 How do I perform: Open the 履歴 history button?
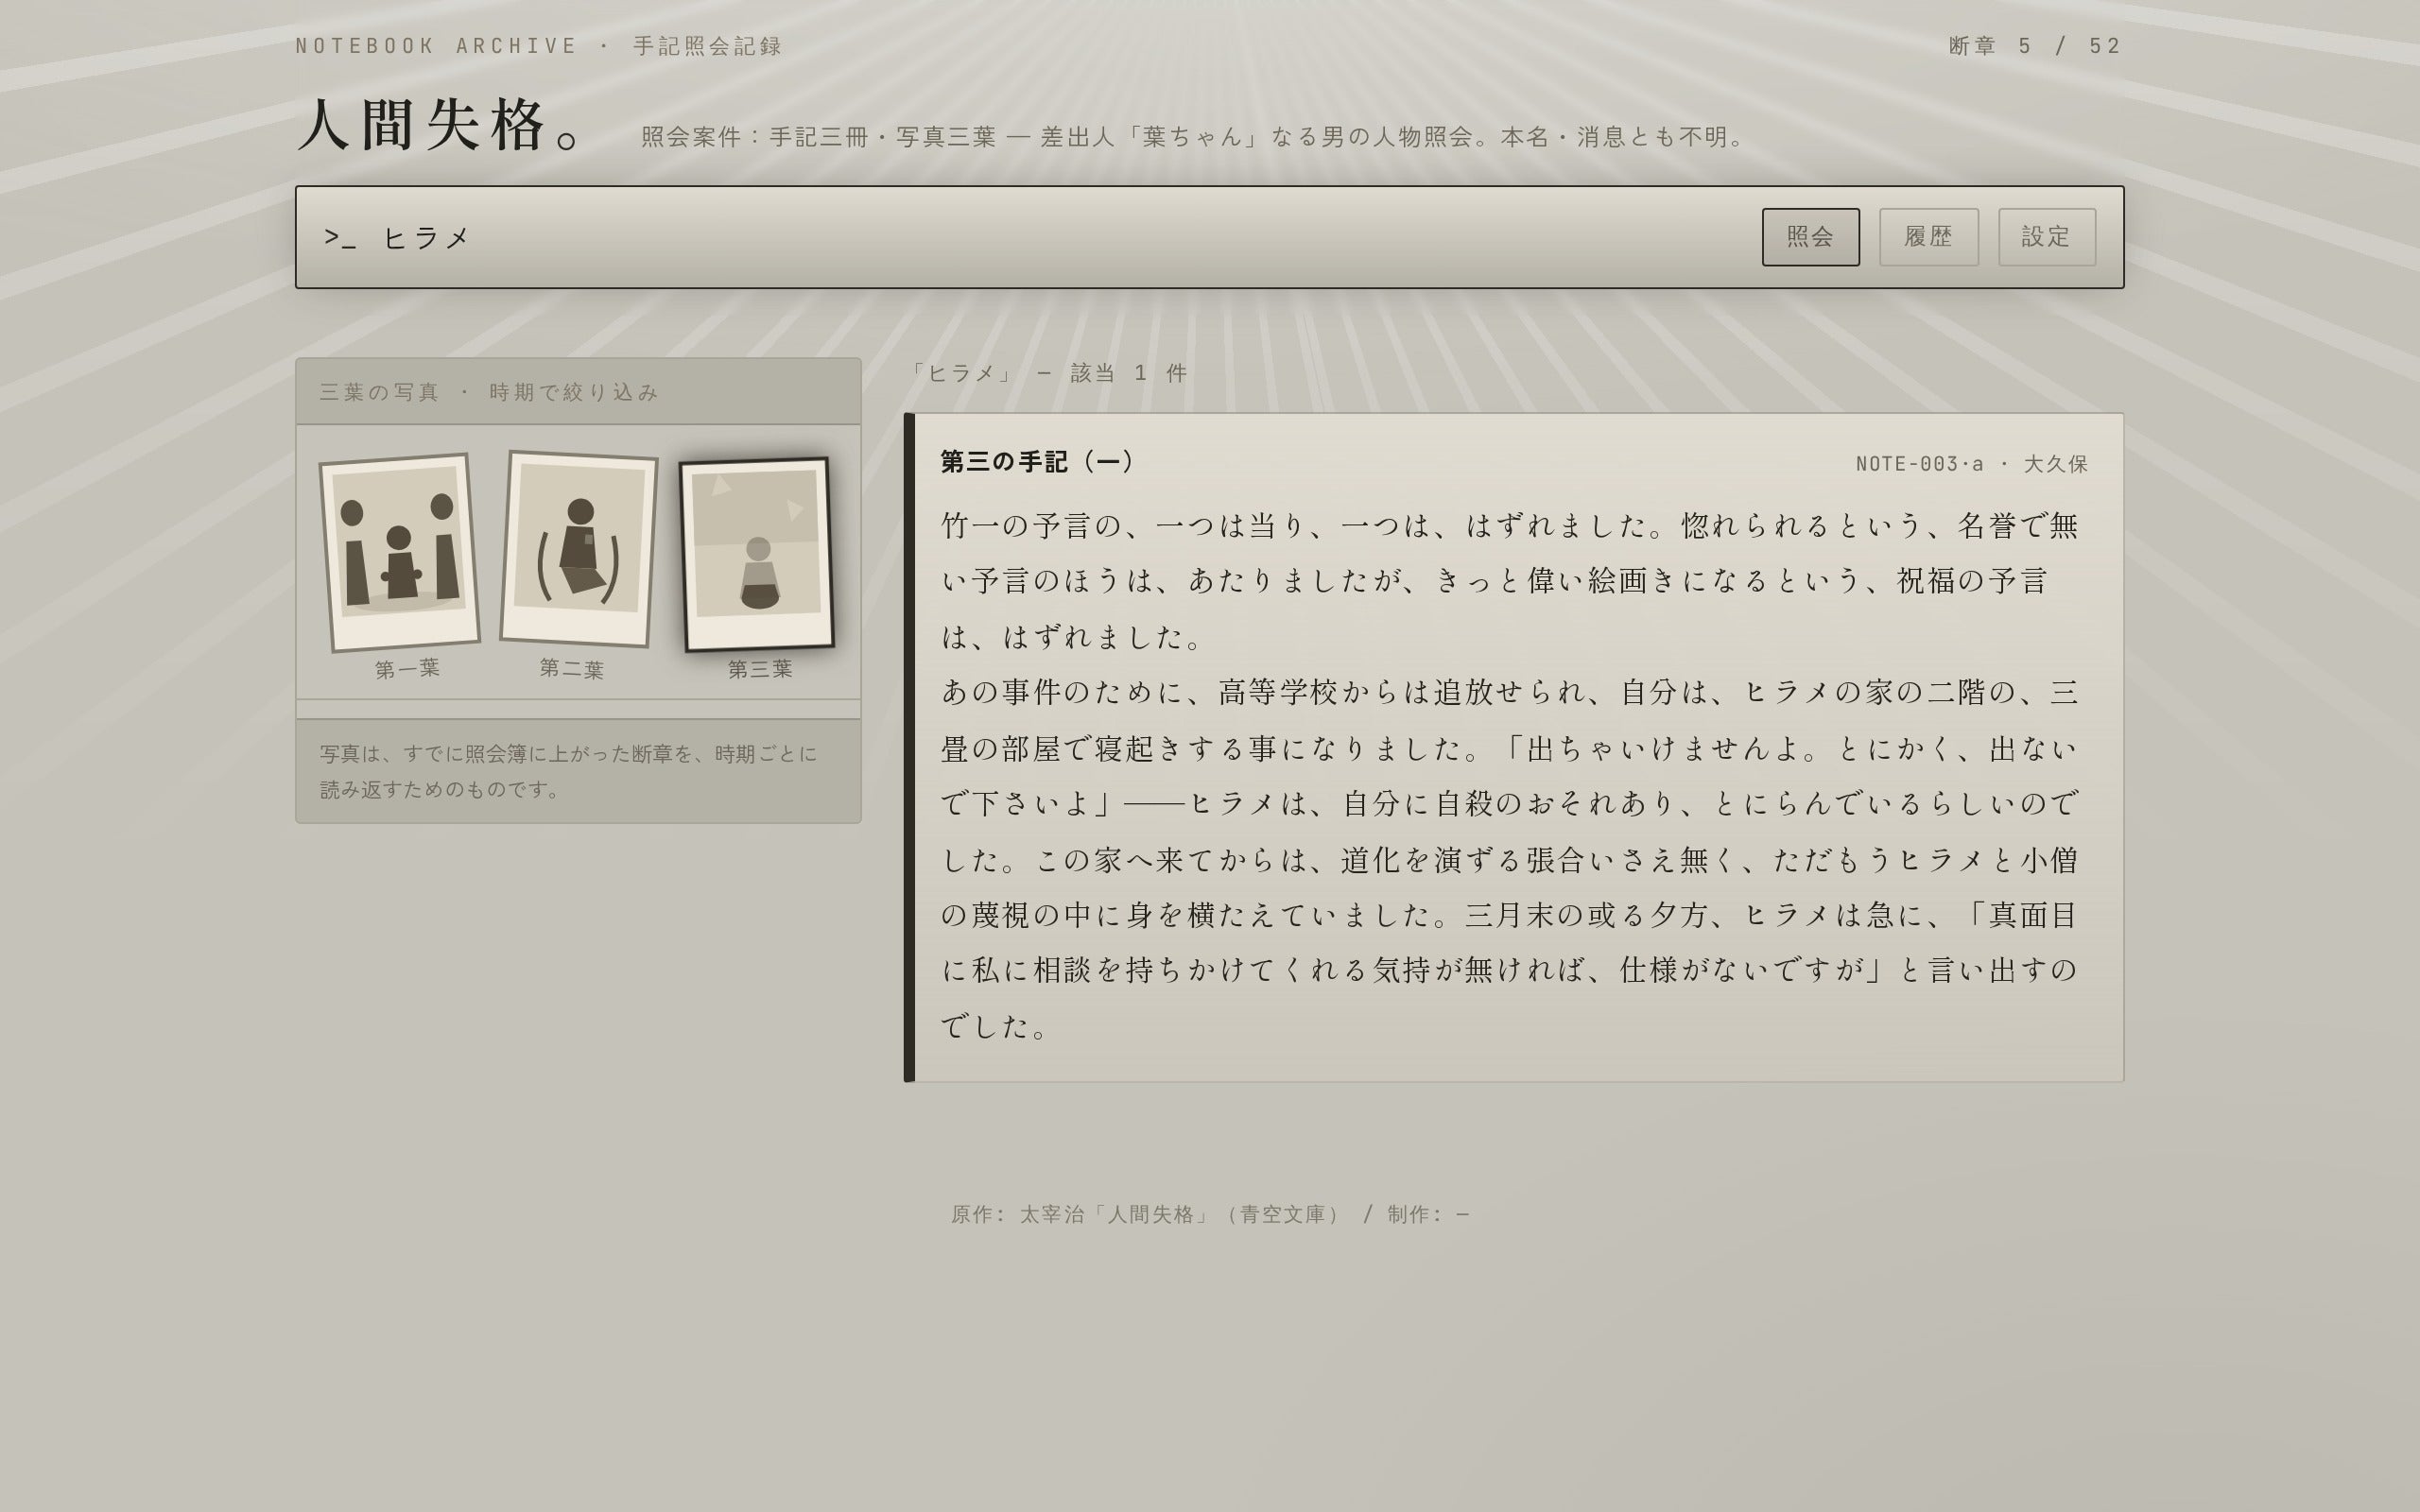click(x=1928, y=237)
